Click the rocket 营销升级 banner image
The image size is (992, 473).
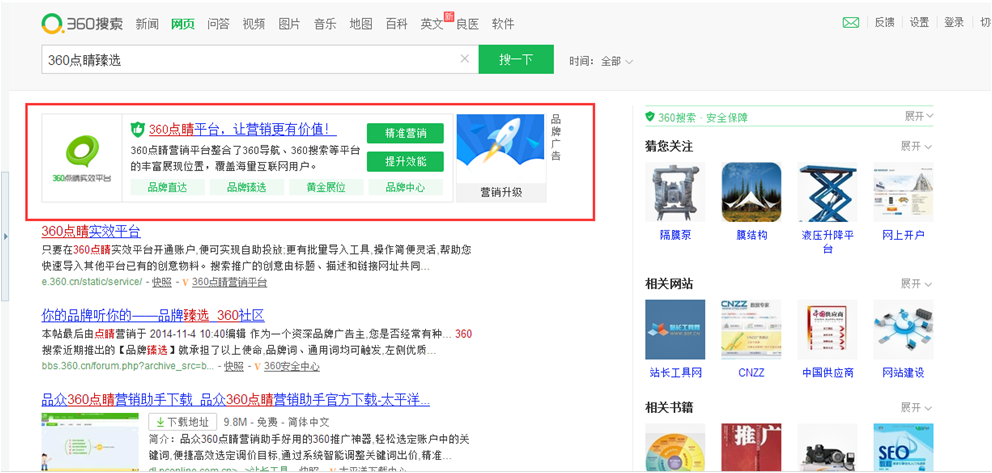pos(500,157)
